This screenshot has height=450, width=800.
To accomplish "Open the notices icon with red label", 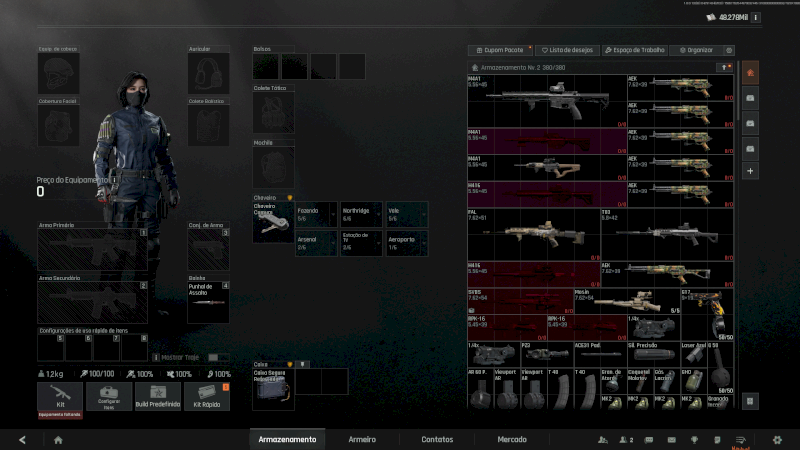I will pyautogui.click(x=741, y=440).
